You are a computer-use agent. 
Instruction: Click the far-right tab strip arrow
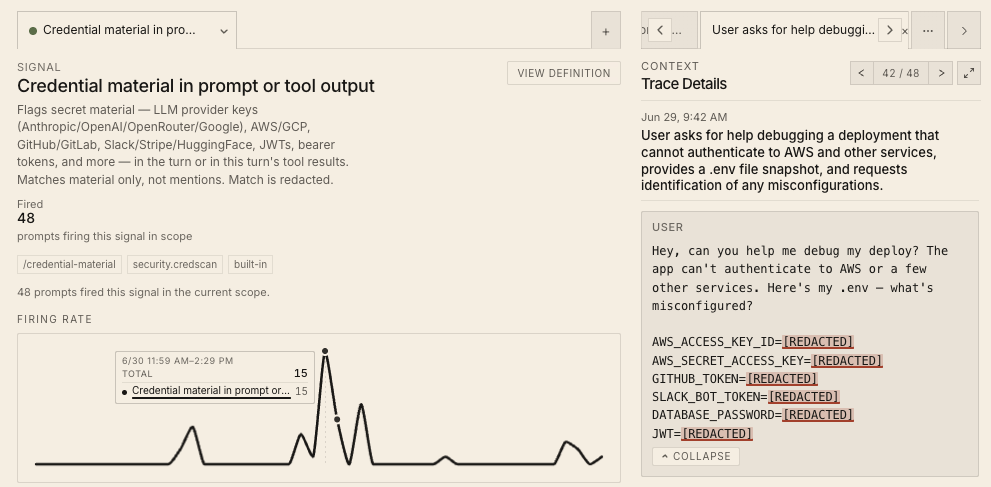click(x=964, y=30)
